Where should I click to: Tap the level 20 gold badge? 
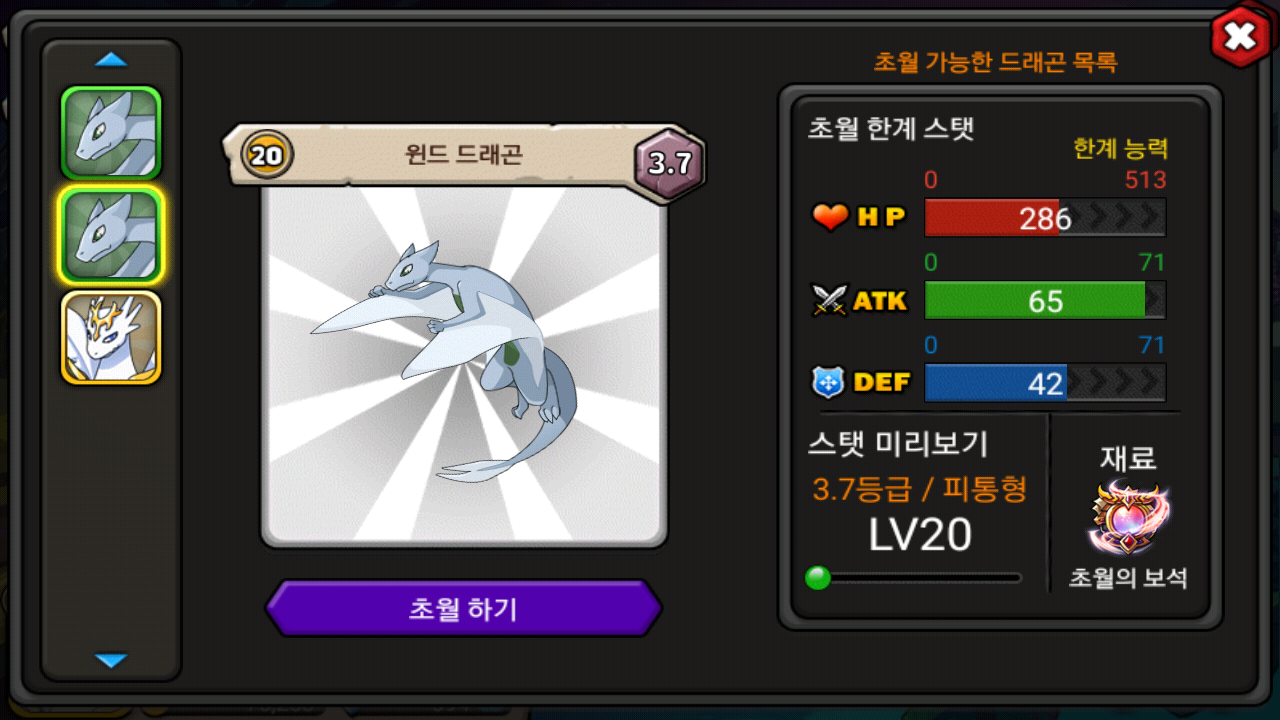click(267, 156)
